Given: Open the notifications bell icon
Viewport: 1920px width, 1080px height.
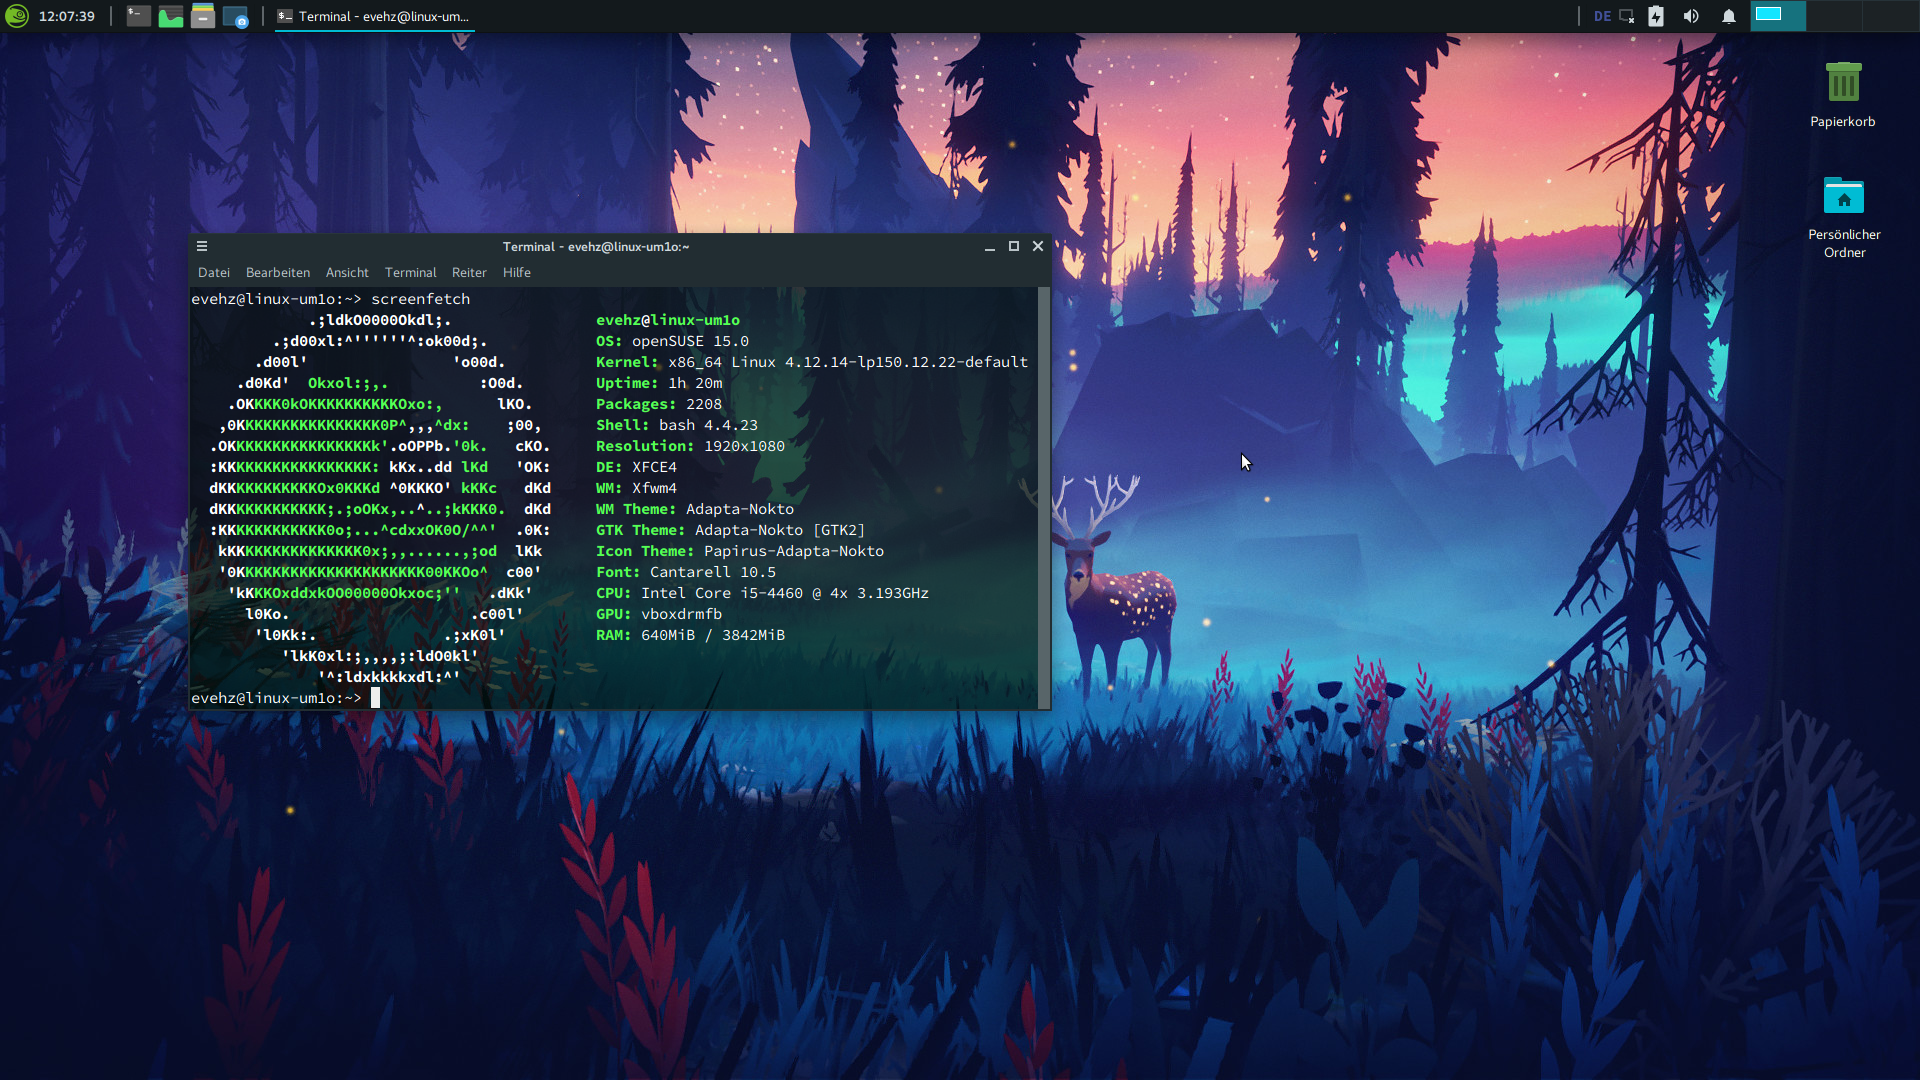Looking at the screenshot, I should 1728,16.
